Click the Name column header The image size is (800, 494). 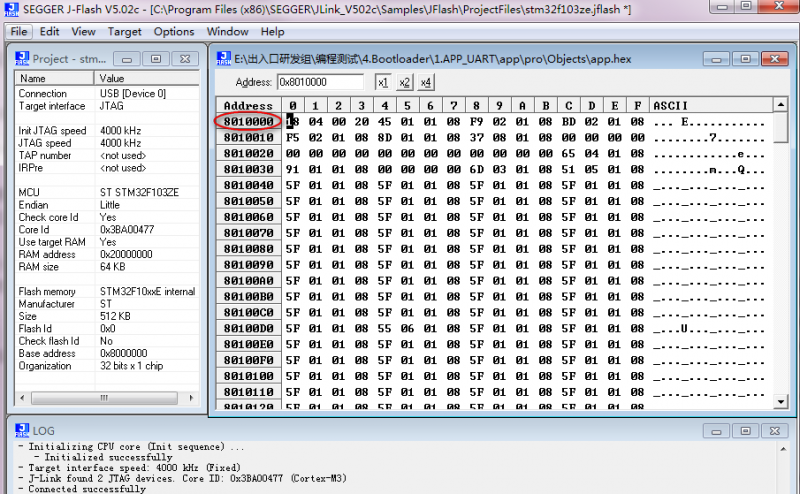(54, 78)
